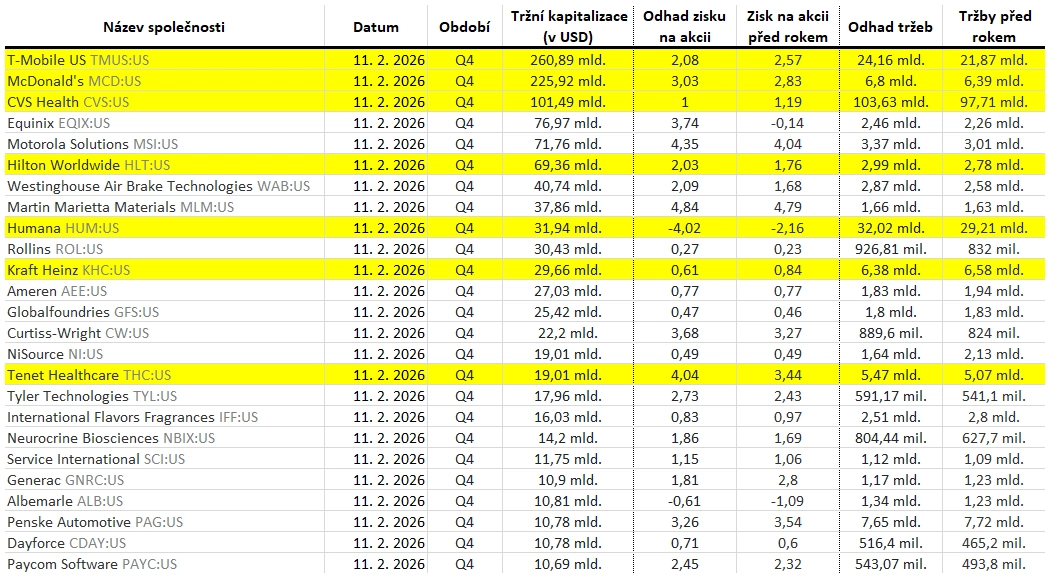Viewport: 1050px width, 578px height.
Task: Select the Kraft Heinz KHC:US cell
Action: [69, 271]
